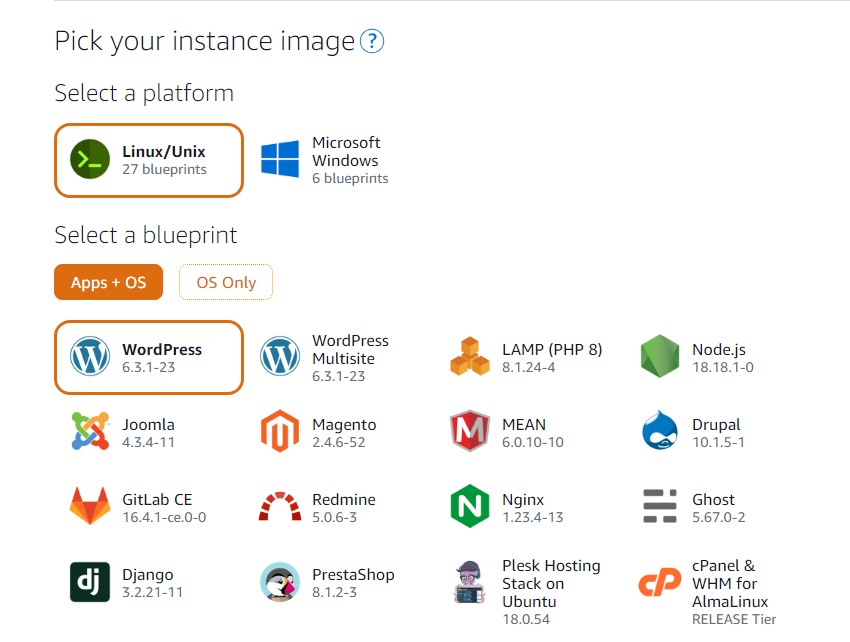Click the Ghost blueprint name

click(713, 499)
